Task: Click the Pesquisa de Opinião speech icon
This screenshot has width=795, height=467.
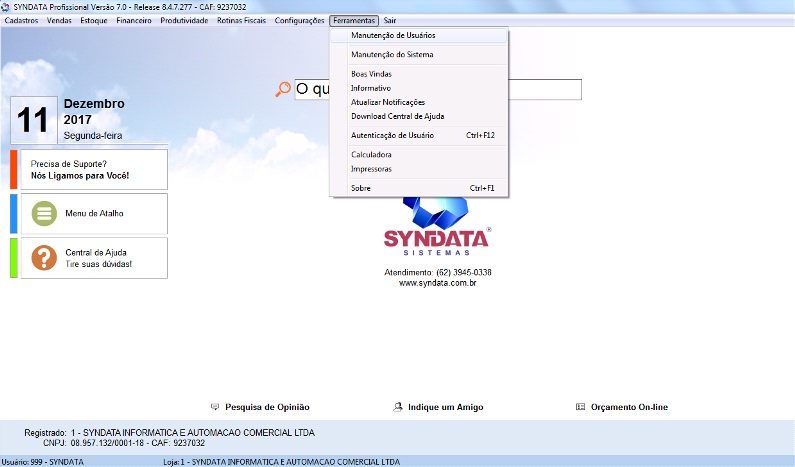Action: click(215, 407)
